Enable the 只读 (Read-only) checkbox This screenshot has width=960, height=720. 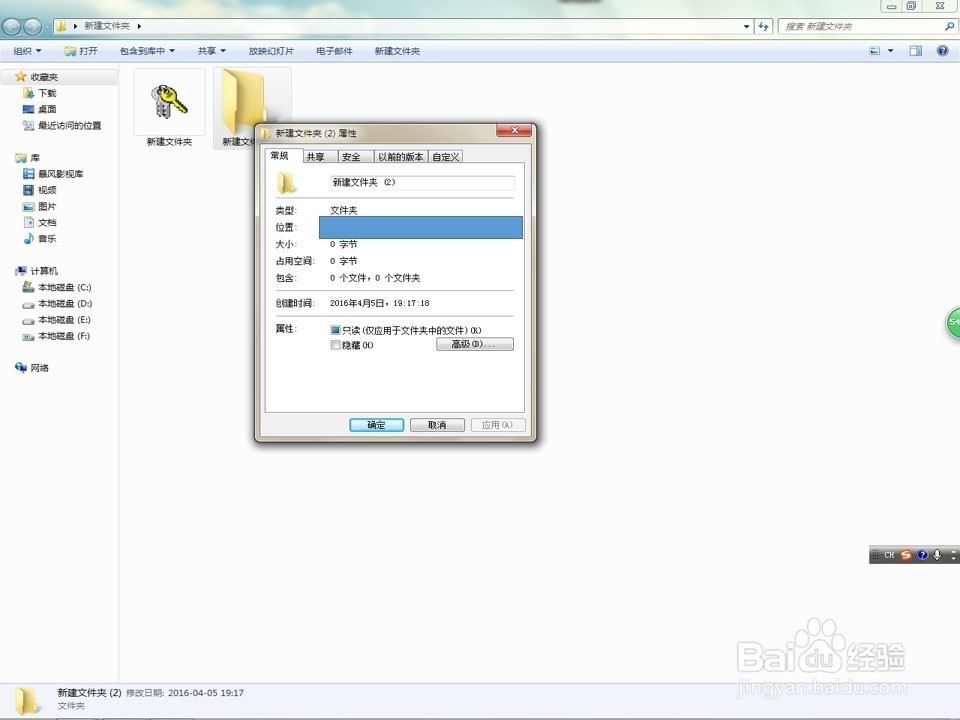tap(336, 329)
